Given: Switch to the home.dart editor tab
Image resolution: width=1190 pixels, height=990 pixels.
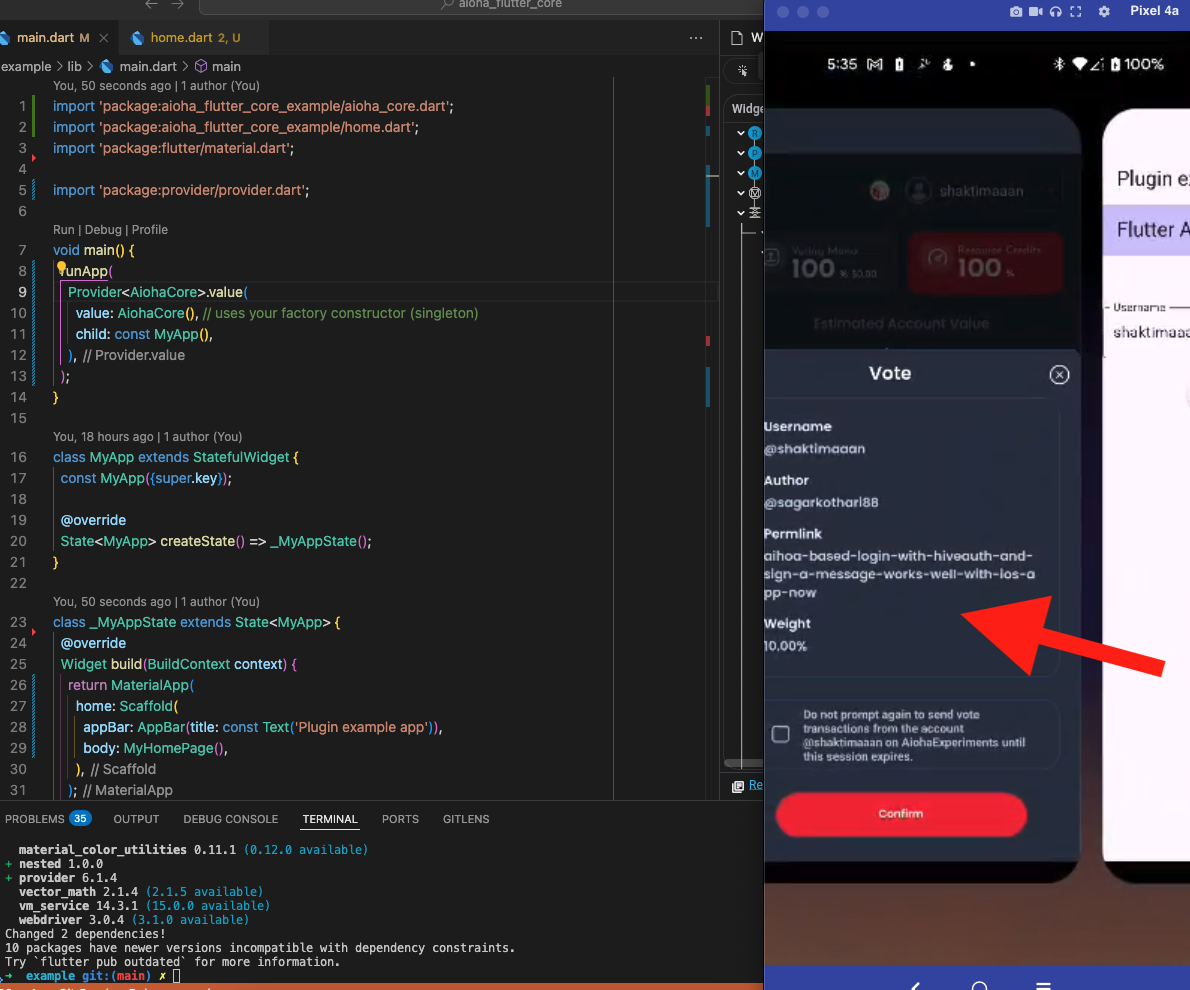Looking at the screenshot, I should pos(195,37).
